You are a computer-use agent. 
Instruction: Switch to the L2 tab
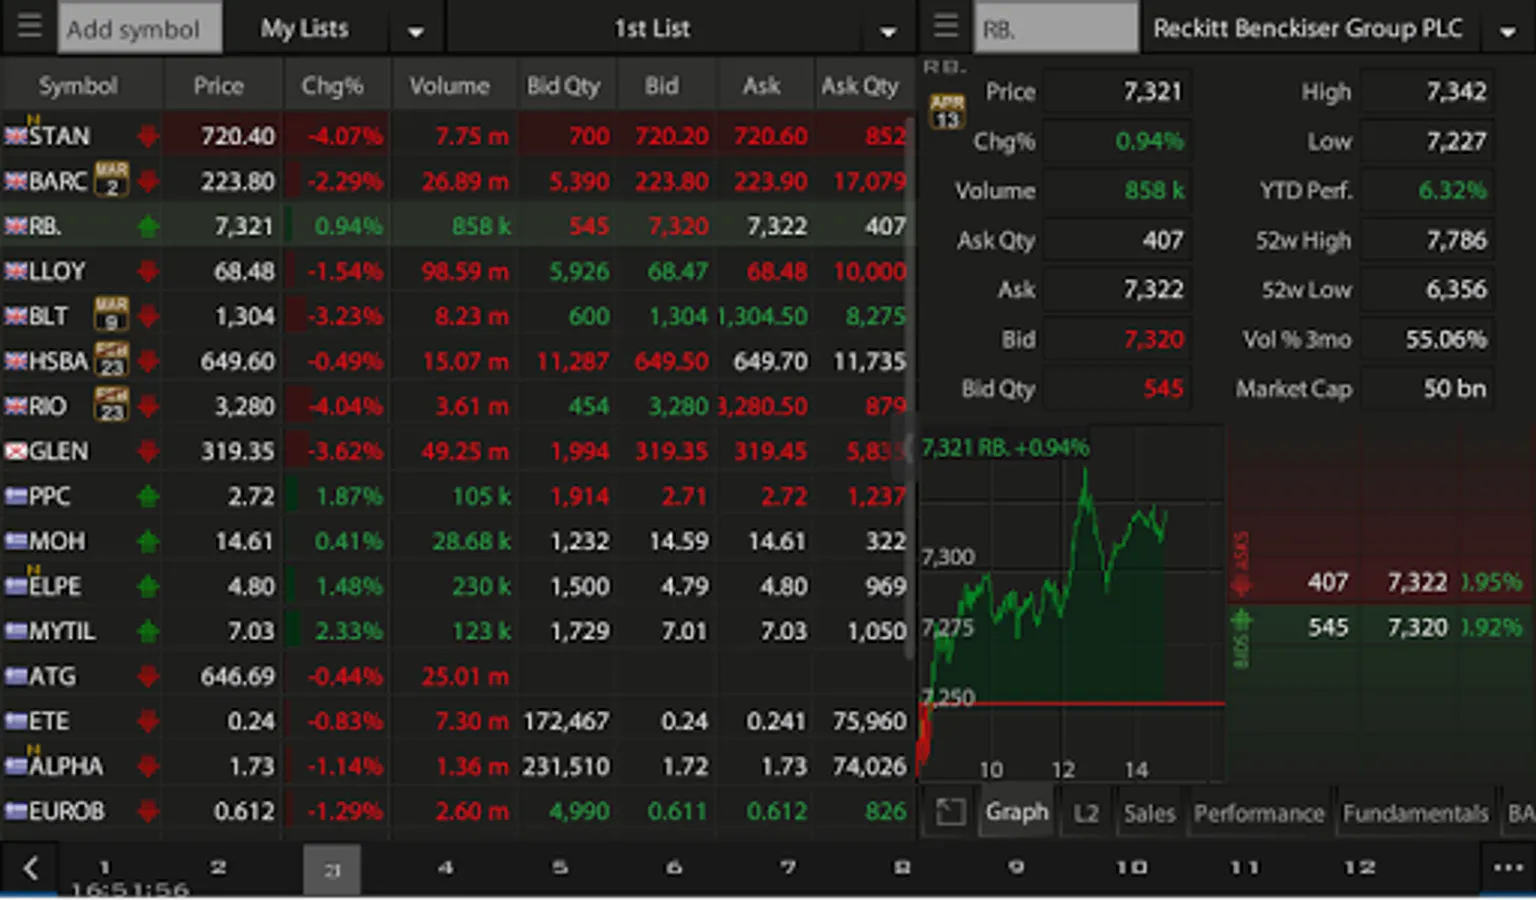[x=1086, y=813]
